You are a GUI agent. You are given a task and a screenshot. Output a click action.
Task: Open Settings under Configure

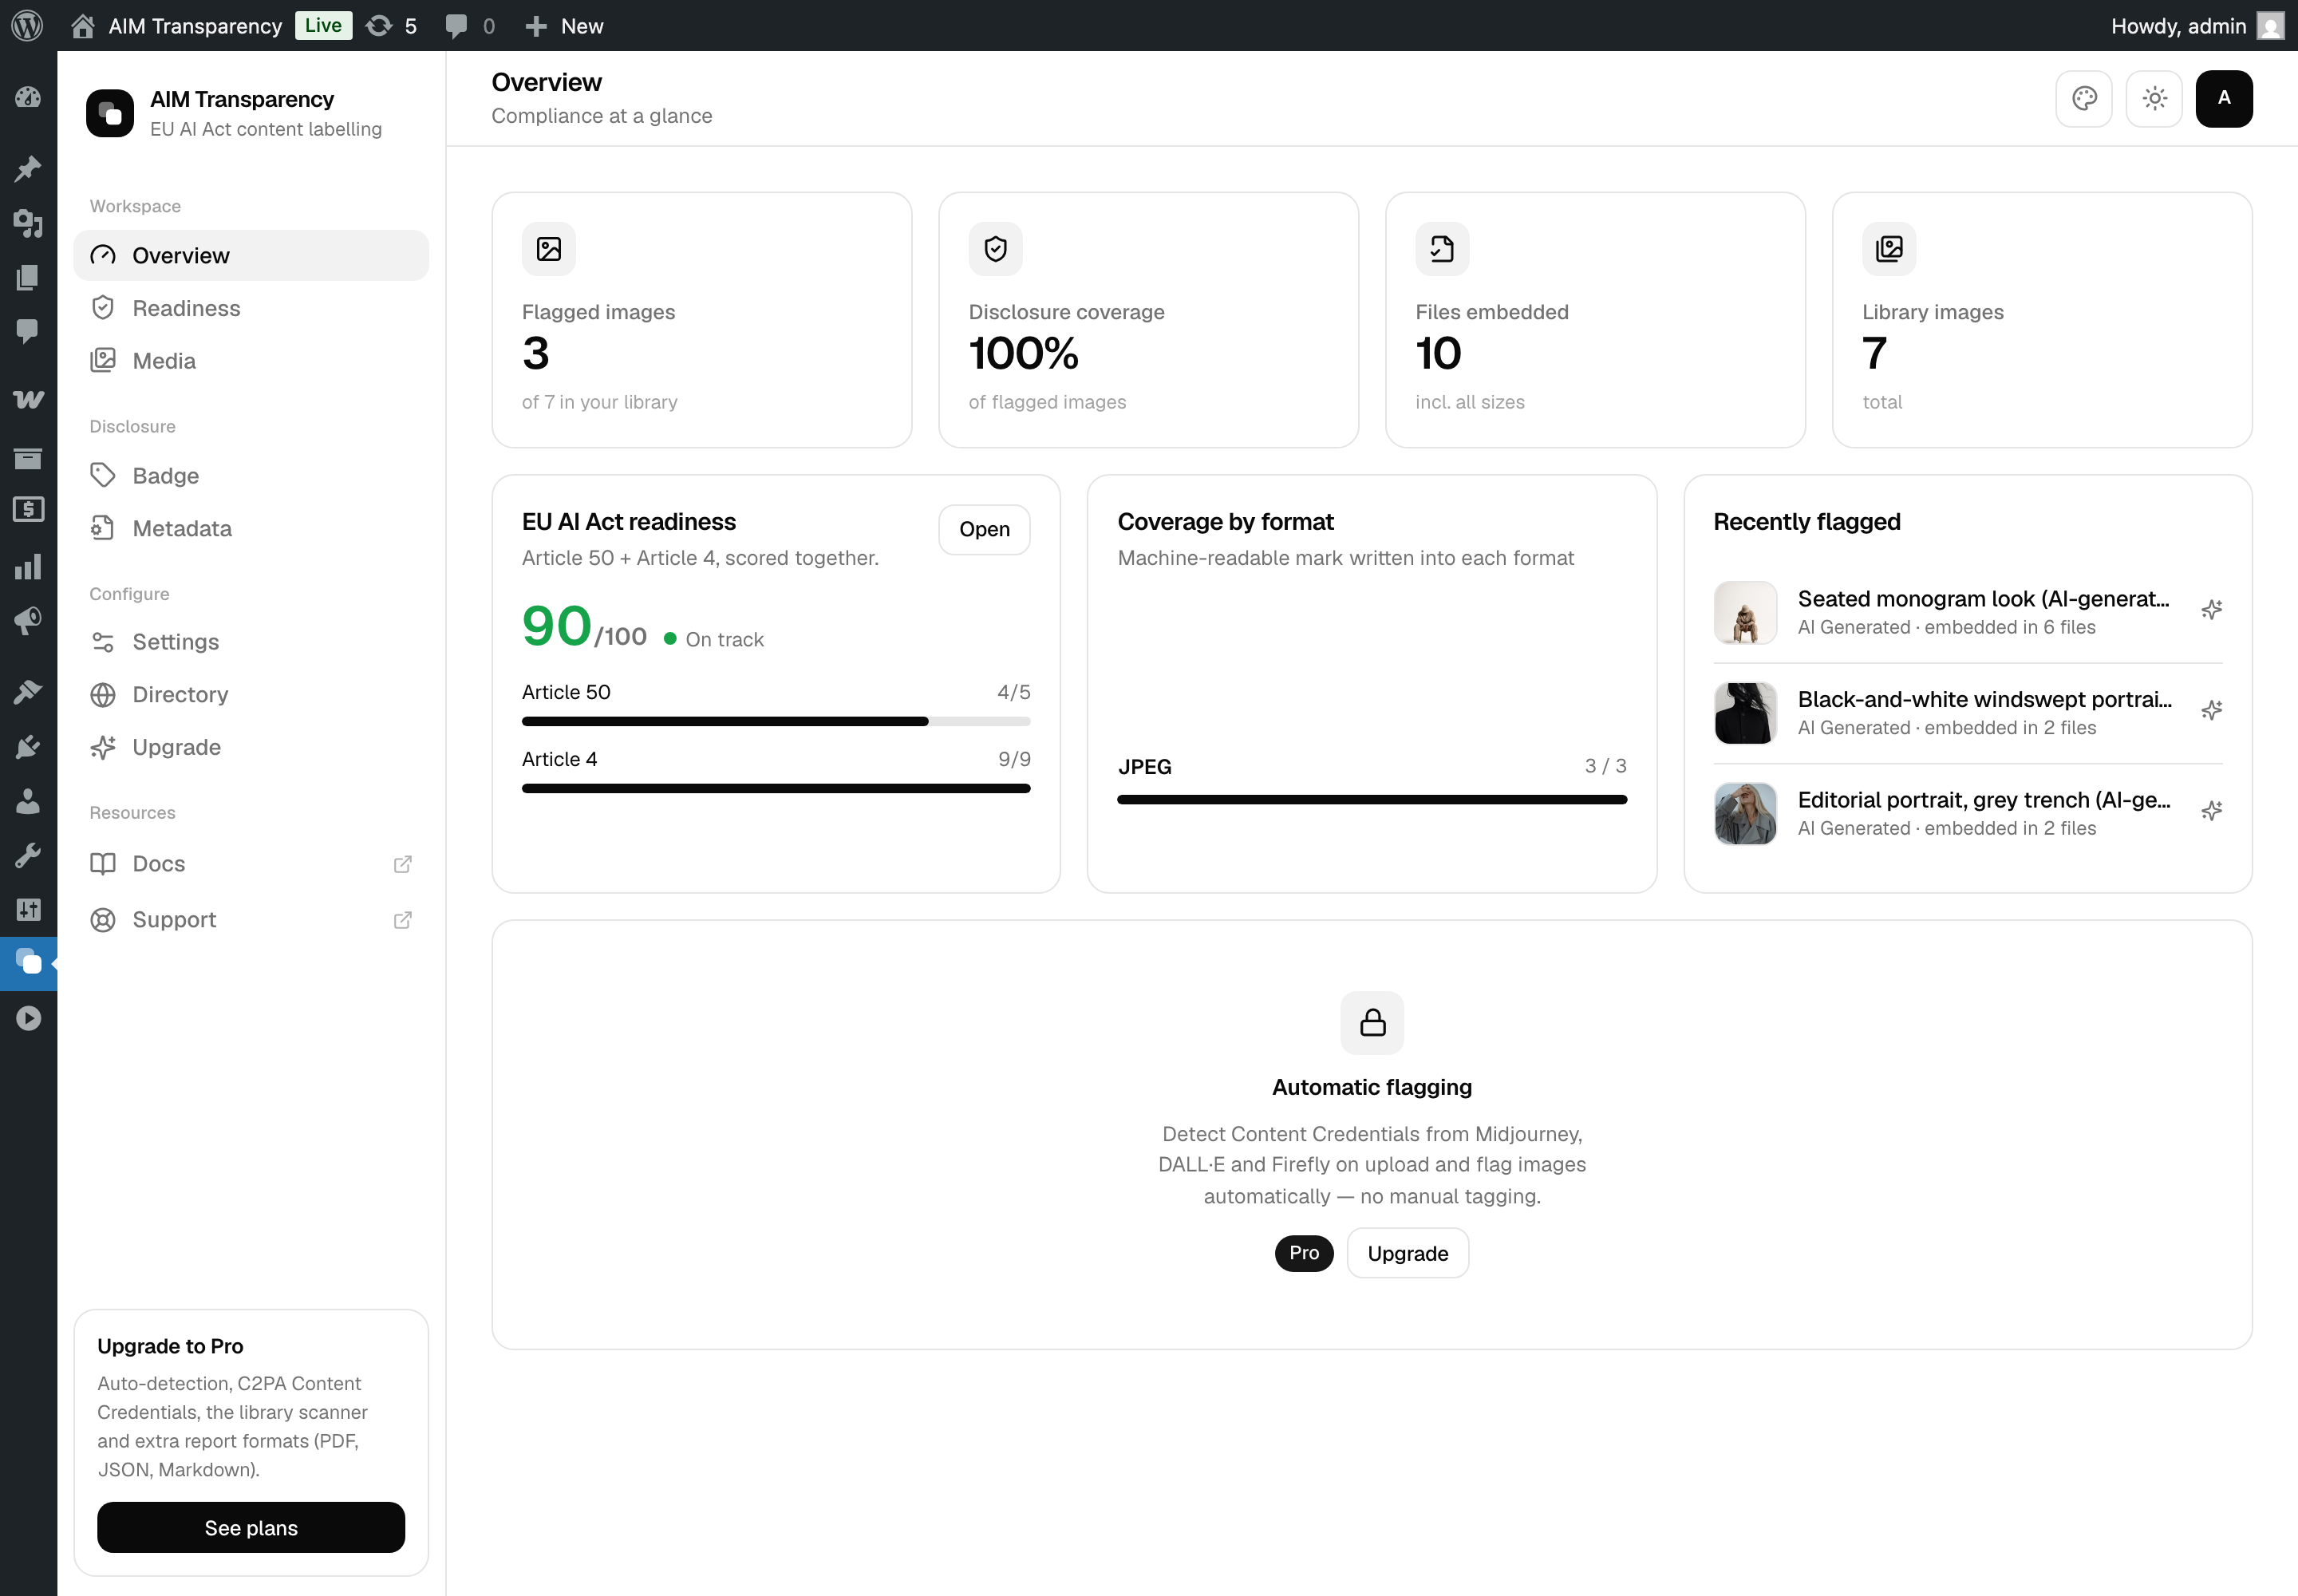point(251,641)
